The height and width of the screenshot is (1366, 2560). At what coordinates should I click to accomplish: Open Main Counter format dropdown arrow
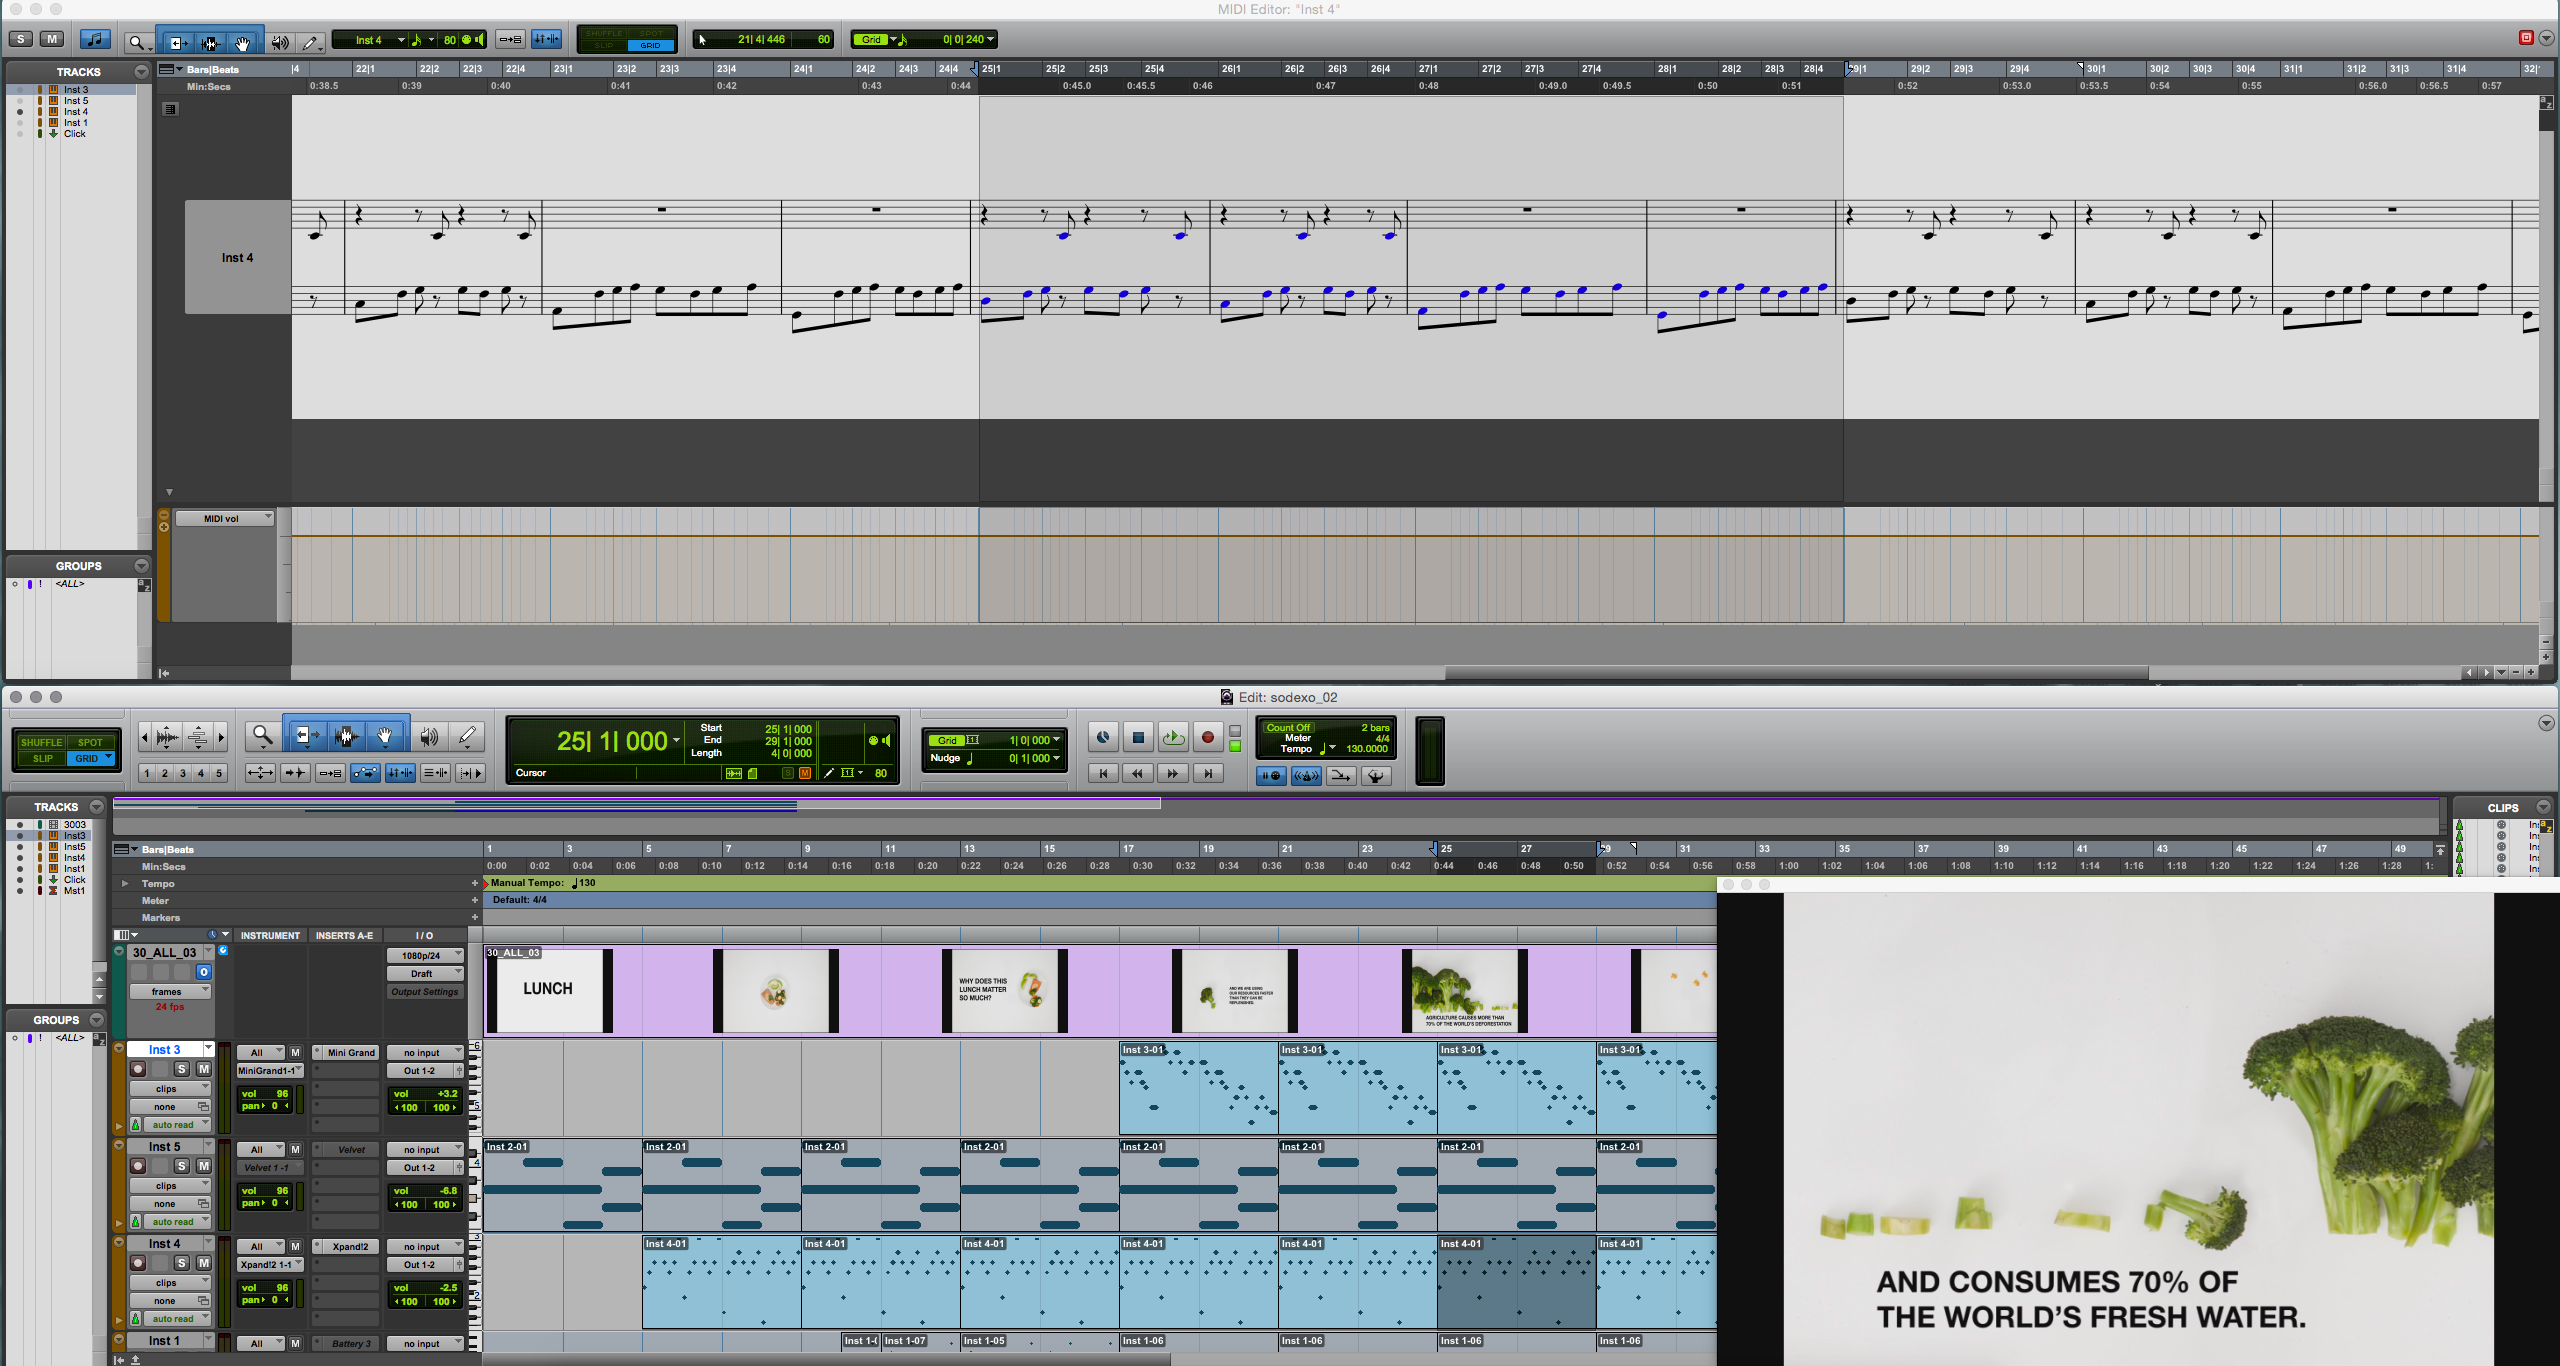(677, 741)
